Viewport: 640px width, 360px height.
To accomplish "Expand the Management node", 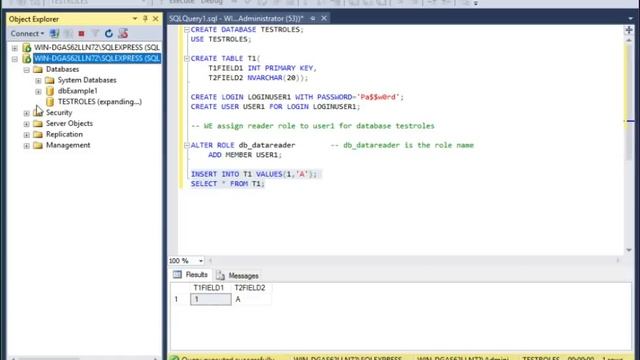I will pos(27,146).
